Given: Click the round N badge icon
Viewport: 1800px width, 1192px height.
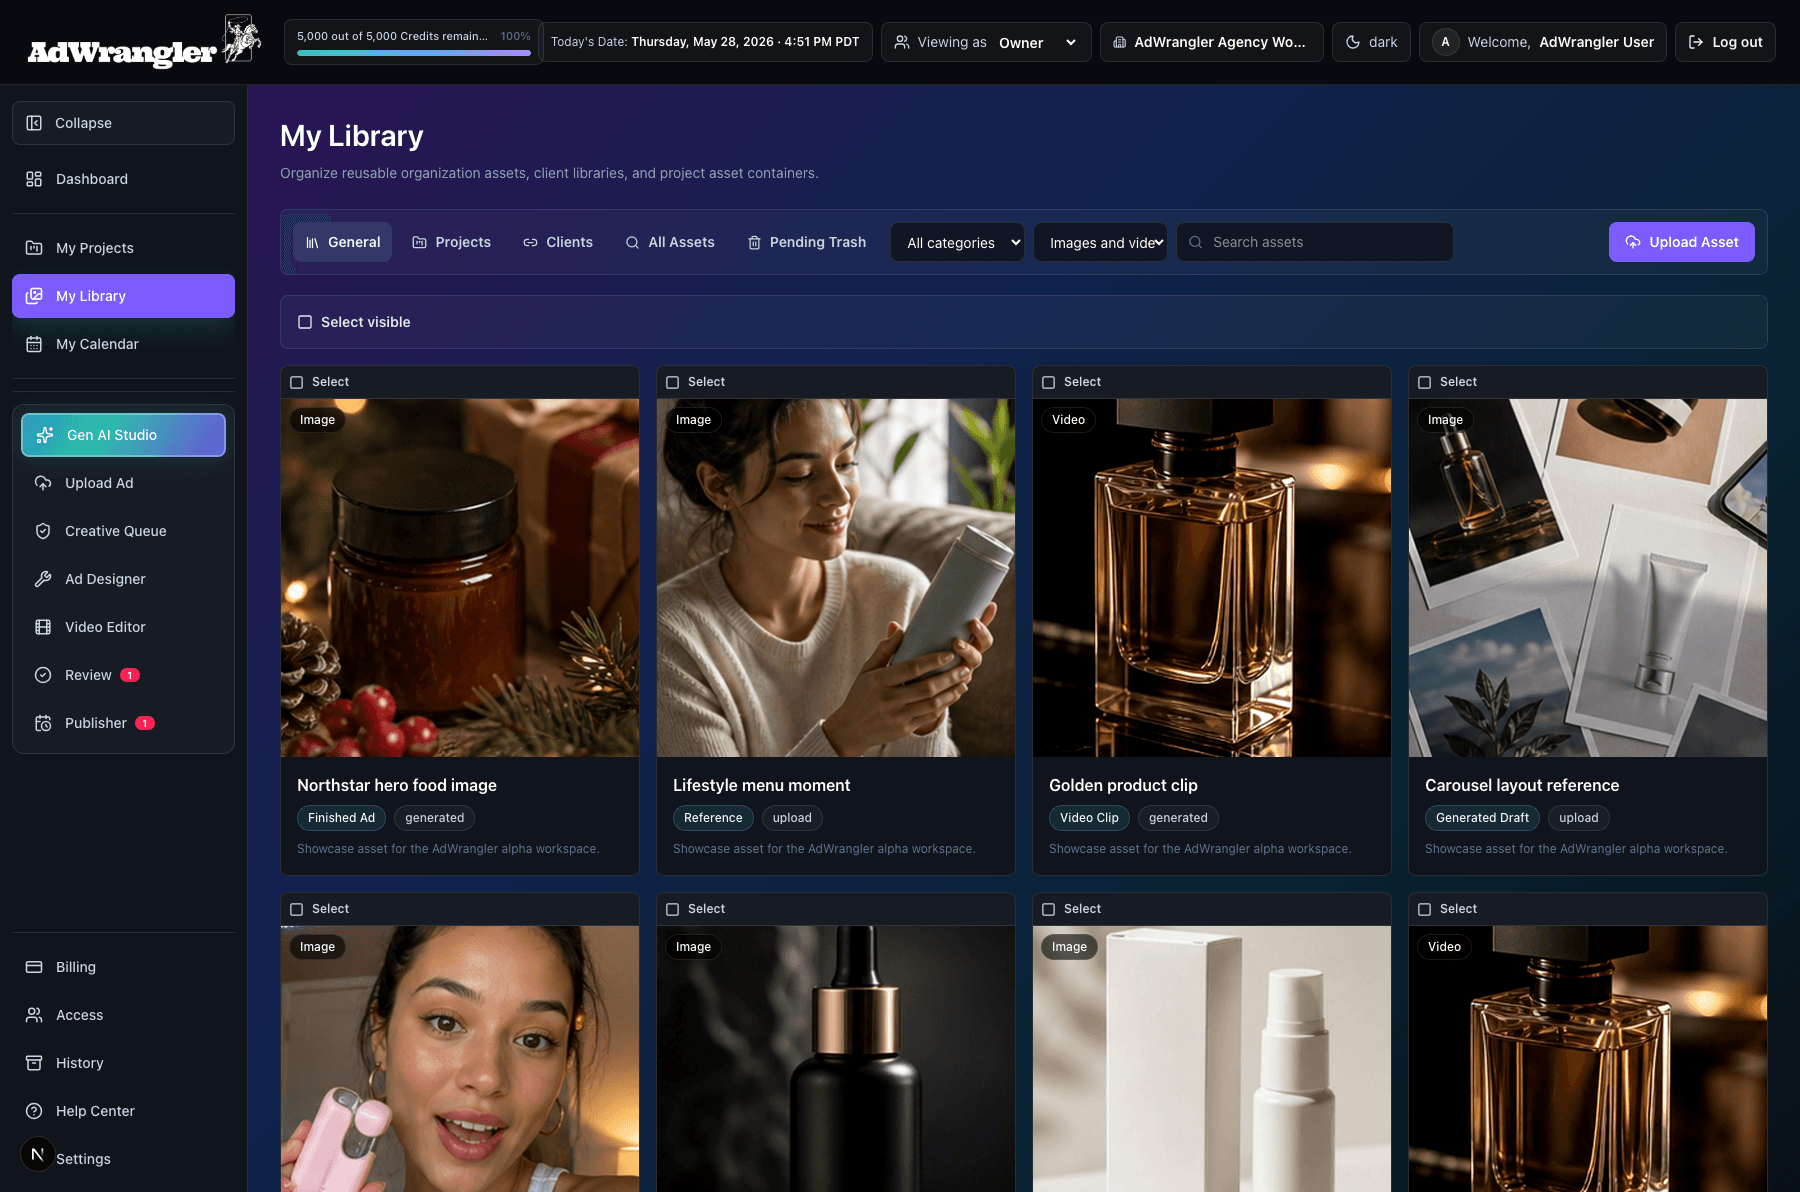Looking at the screenshot, I should [38, 1154].
